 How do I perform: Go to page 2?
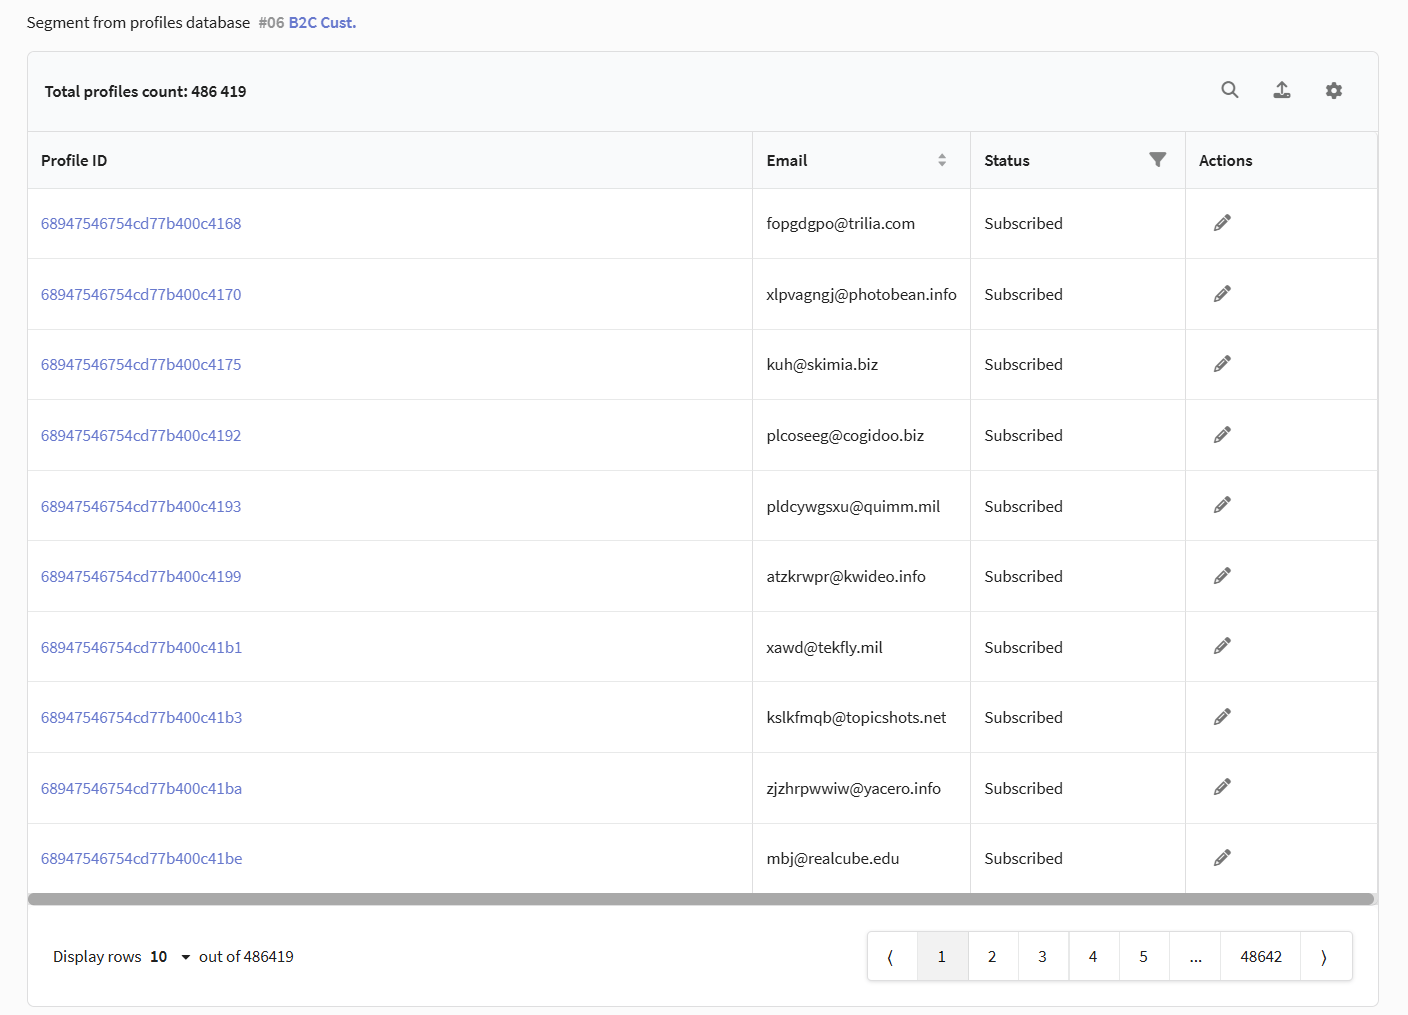click(x=992, y=957)
